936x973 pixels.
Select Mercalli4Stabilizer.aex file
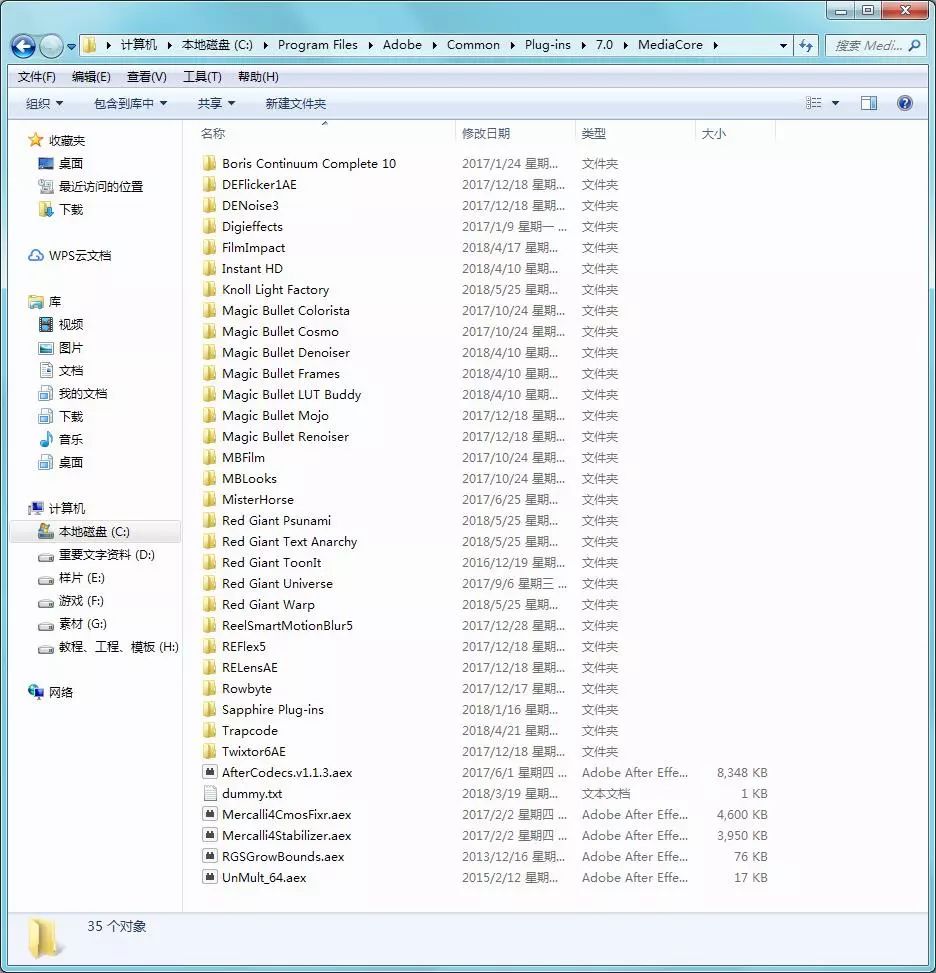click(287, 835)
